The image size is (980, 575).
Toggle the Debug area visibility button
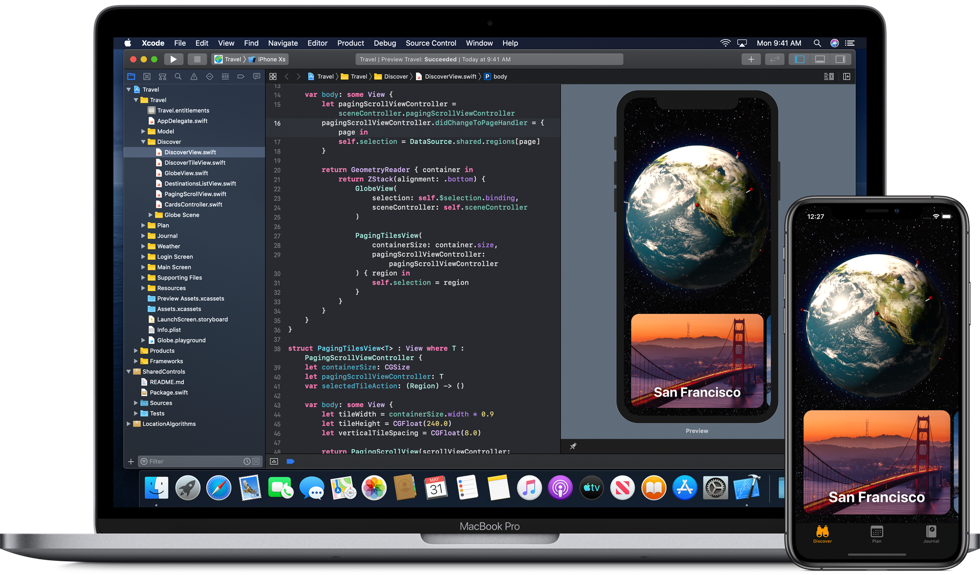coord(820,59)
